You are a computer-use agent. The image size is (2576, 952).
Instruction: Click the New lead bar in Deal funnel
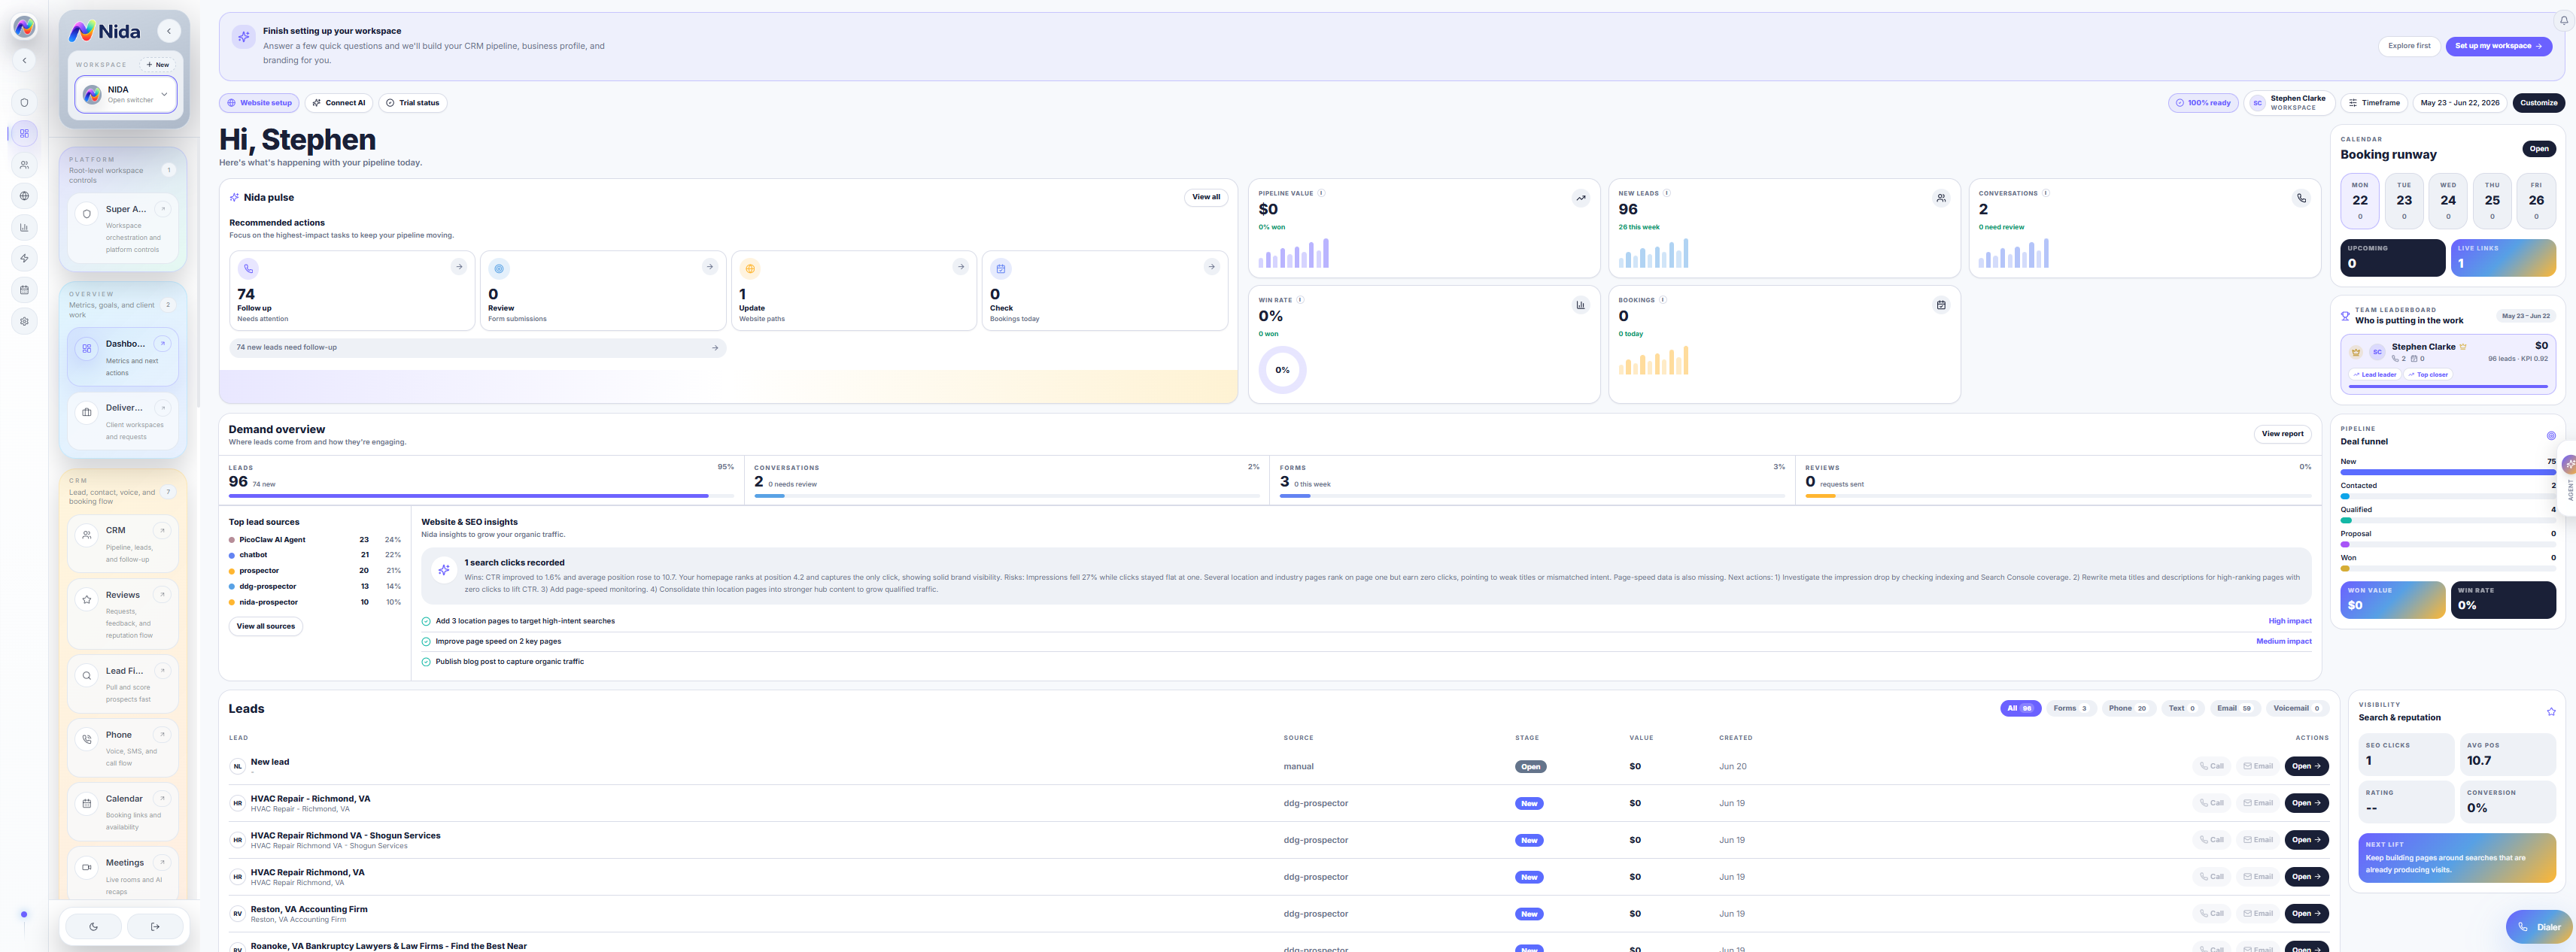[2447, 472]
